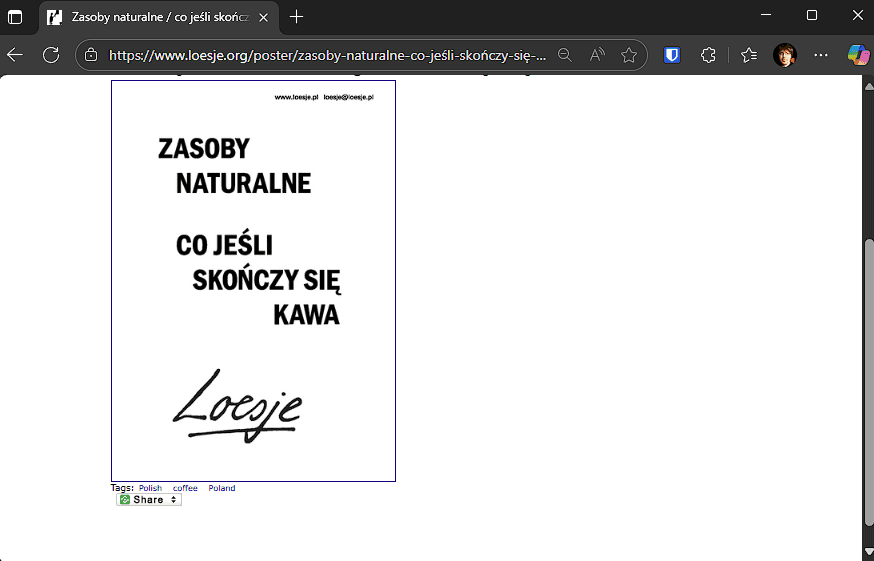Open the Favorites list icon
The image size is (874, 561).
(749, 55)
